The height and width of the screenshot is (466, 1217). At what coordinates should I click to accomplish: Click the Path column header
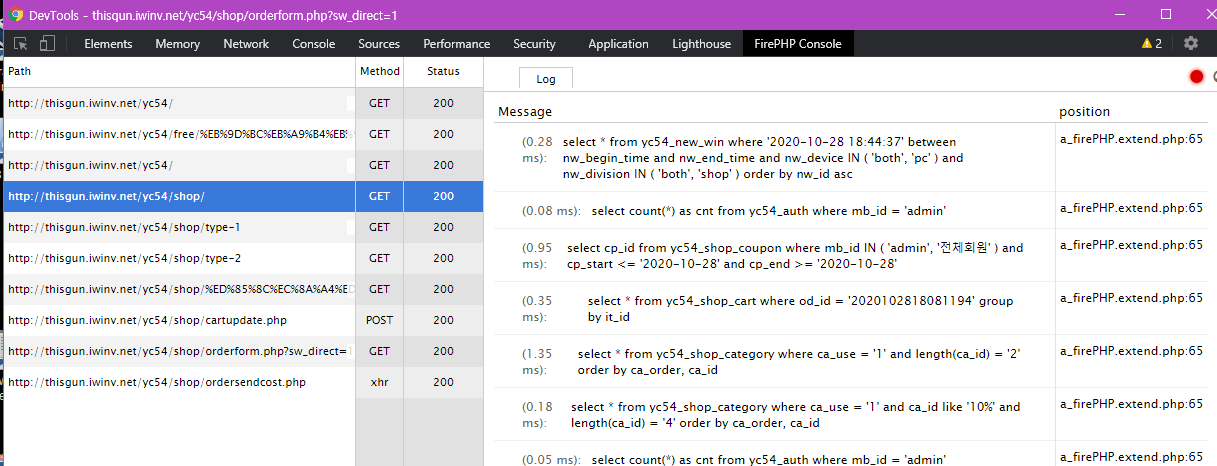[20, 71]
